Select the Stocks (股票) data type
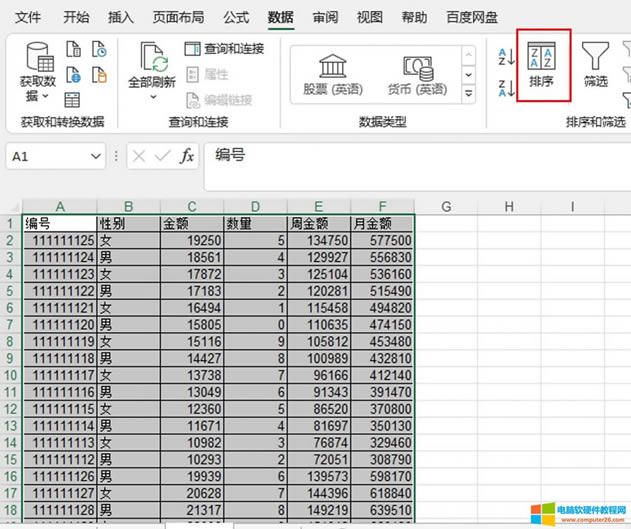This screenshot has width=631, height=529. (x=332, y=74)
